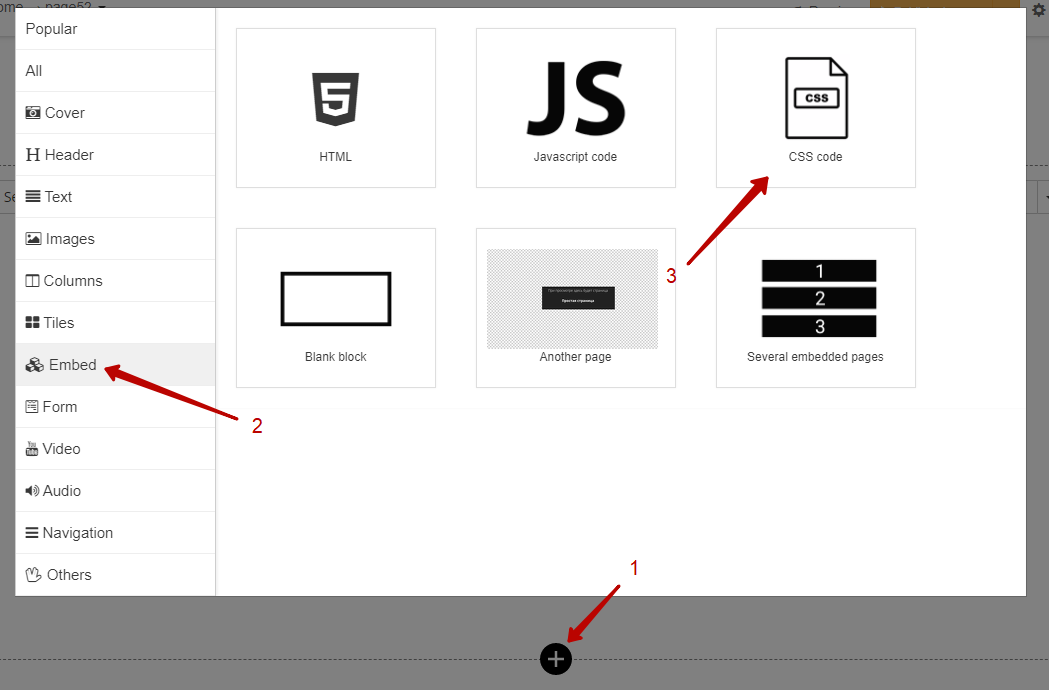Select the Embed category label
This screenshot has width=1049, height=690.
[73, 365]
